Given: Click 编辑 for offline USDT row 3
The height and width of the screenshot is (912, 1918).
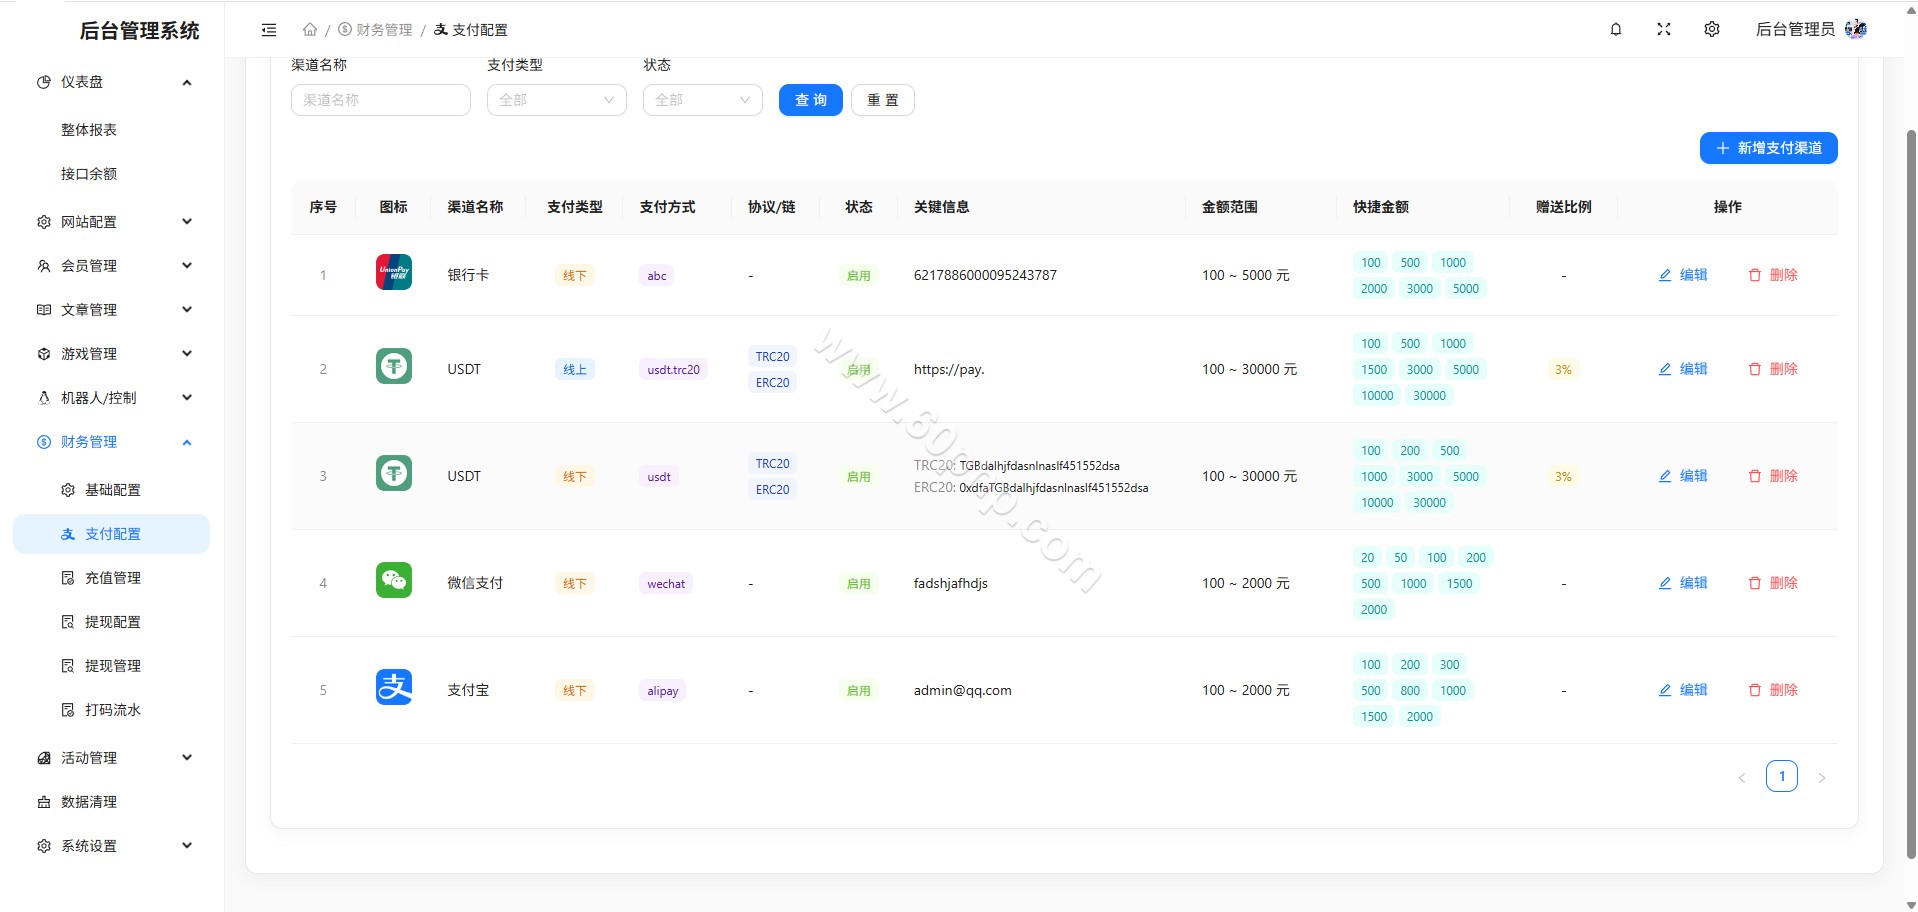Looking at the screenshot, I should point(1683,476).
